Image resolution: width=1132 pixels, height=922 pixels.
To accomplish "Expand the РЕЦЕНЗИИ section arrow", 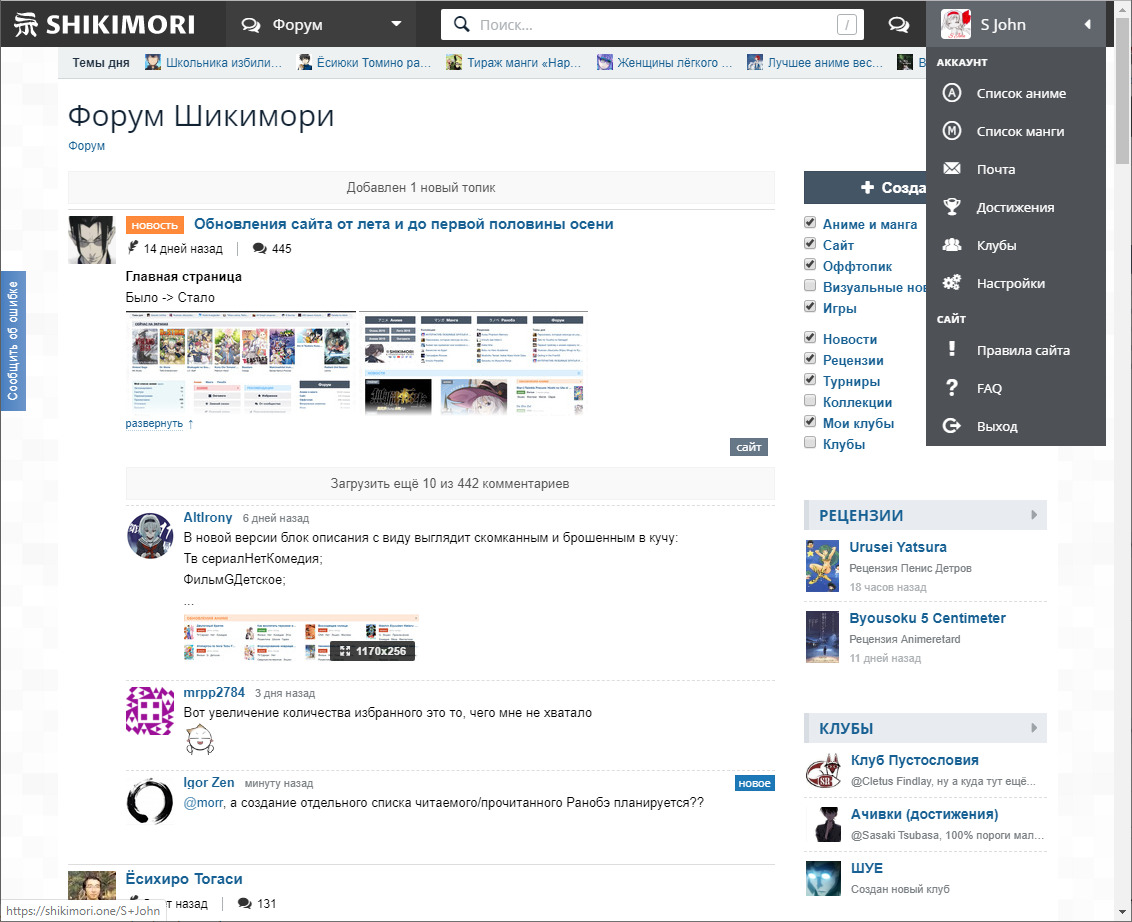I will [1035, 515].
